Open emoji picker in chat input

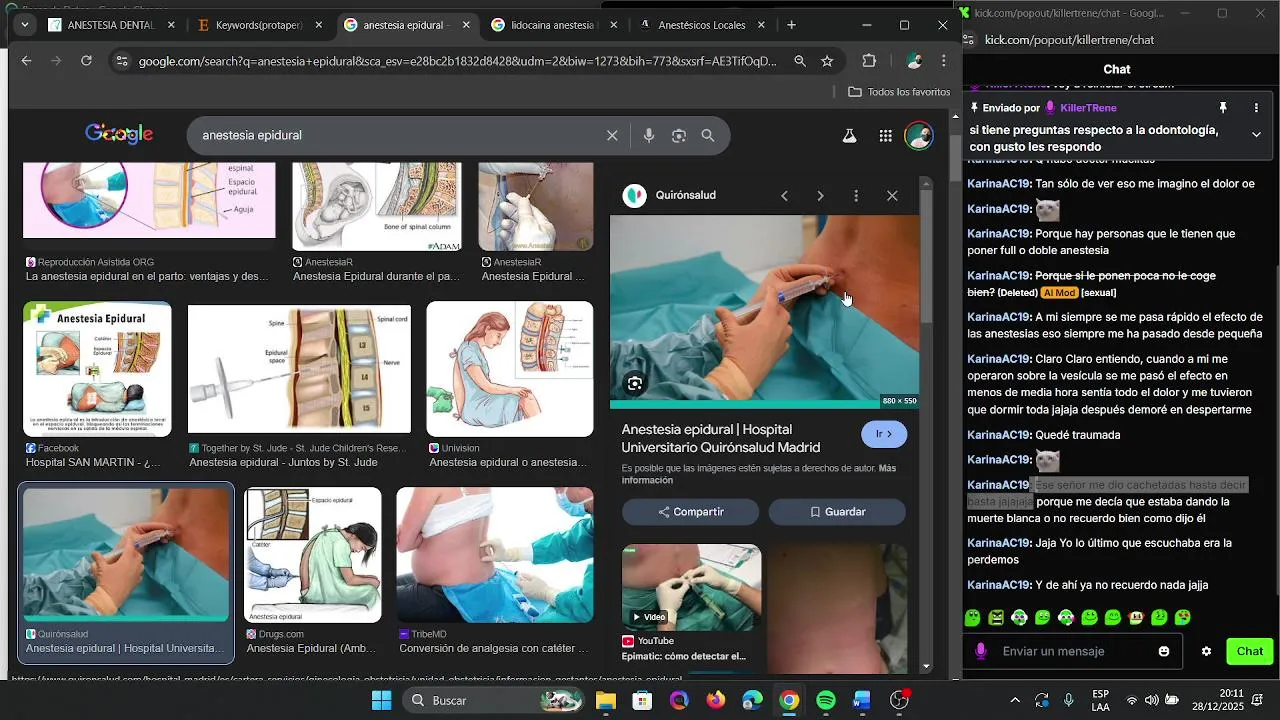pyautogui.click(x=1164, y=651)
